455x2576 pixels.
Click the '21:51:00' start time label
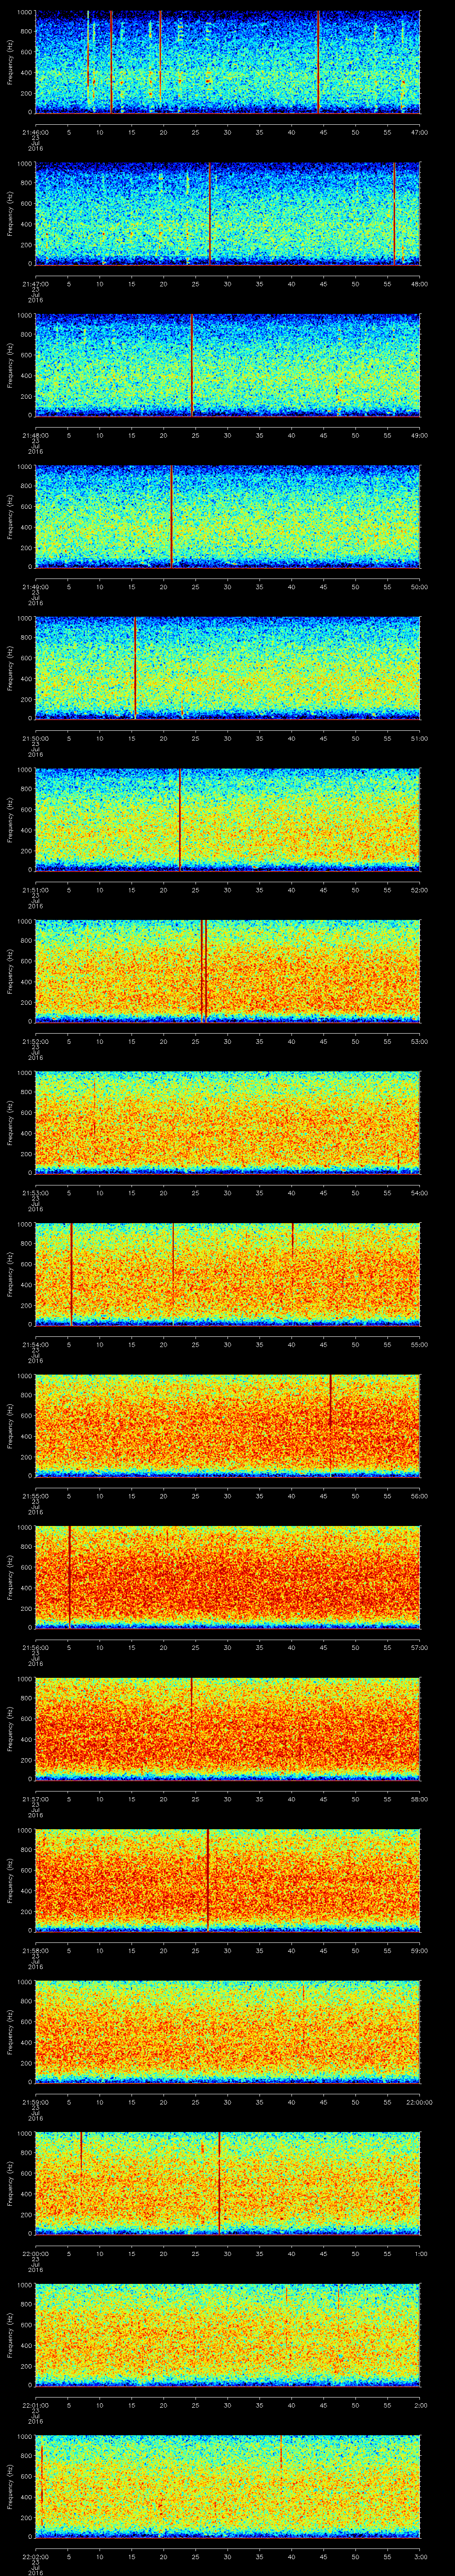coord(35,890)
